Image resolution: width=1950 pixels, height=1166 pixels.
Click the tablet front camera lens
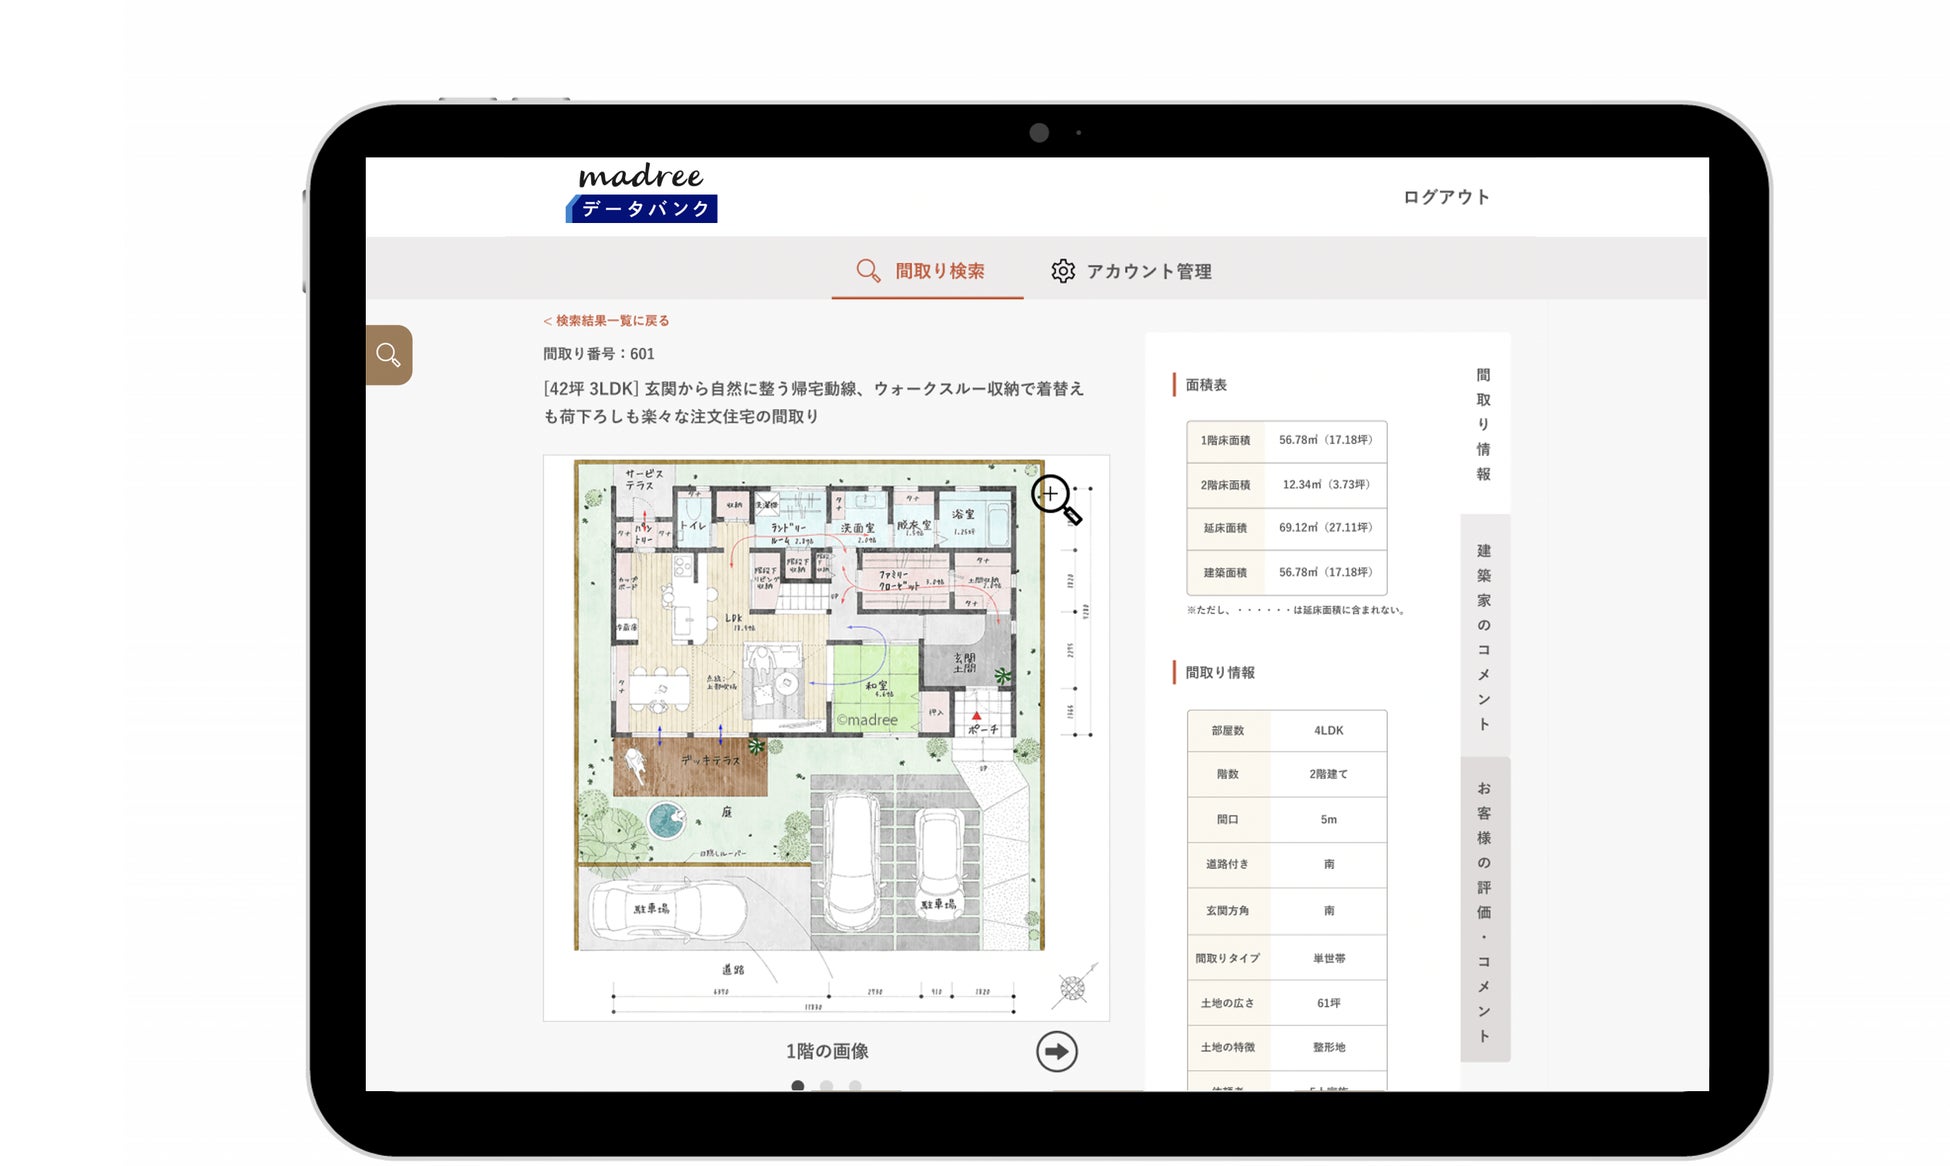pyautogui.click(x=1039, y=133)
